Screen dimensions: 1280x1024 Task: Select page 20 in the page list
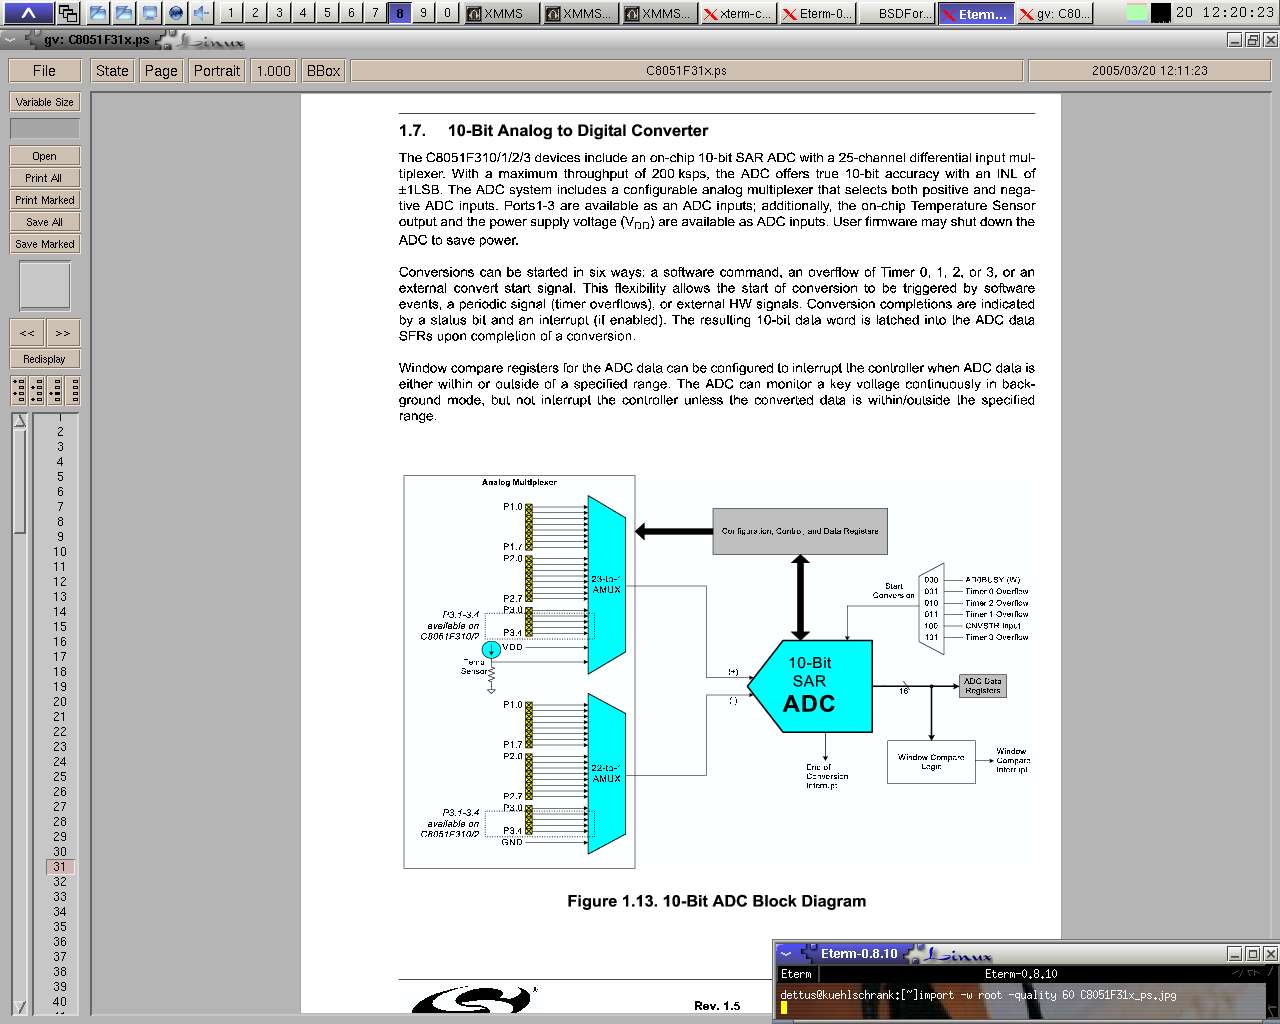[x=60, y=702]
